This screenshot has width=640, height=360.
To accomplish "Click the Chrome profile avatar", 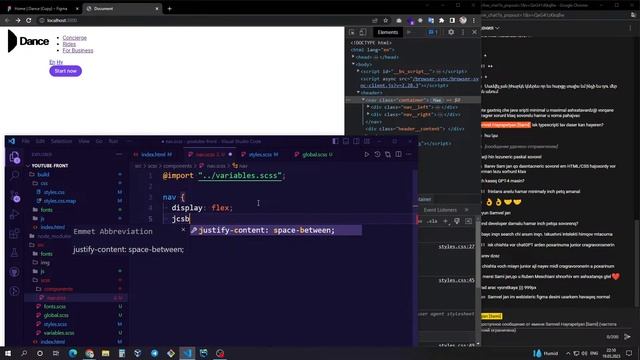I will [463, 20].
